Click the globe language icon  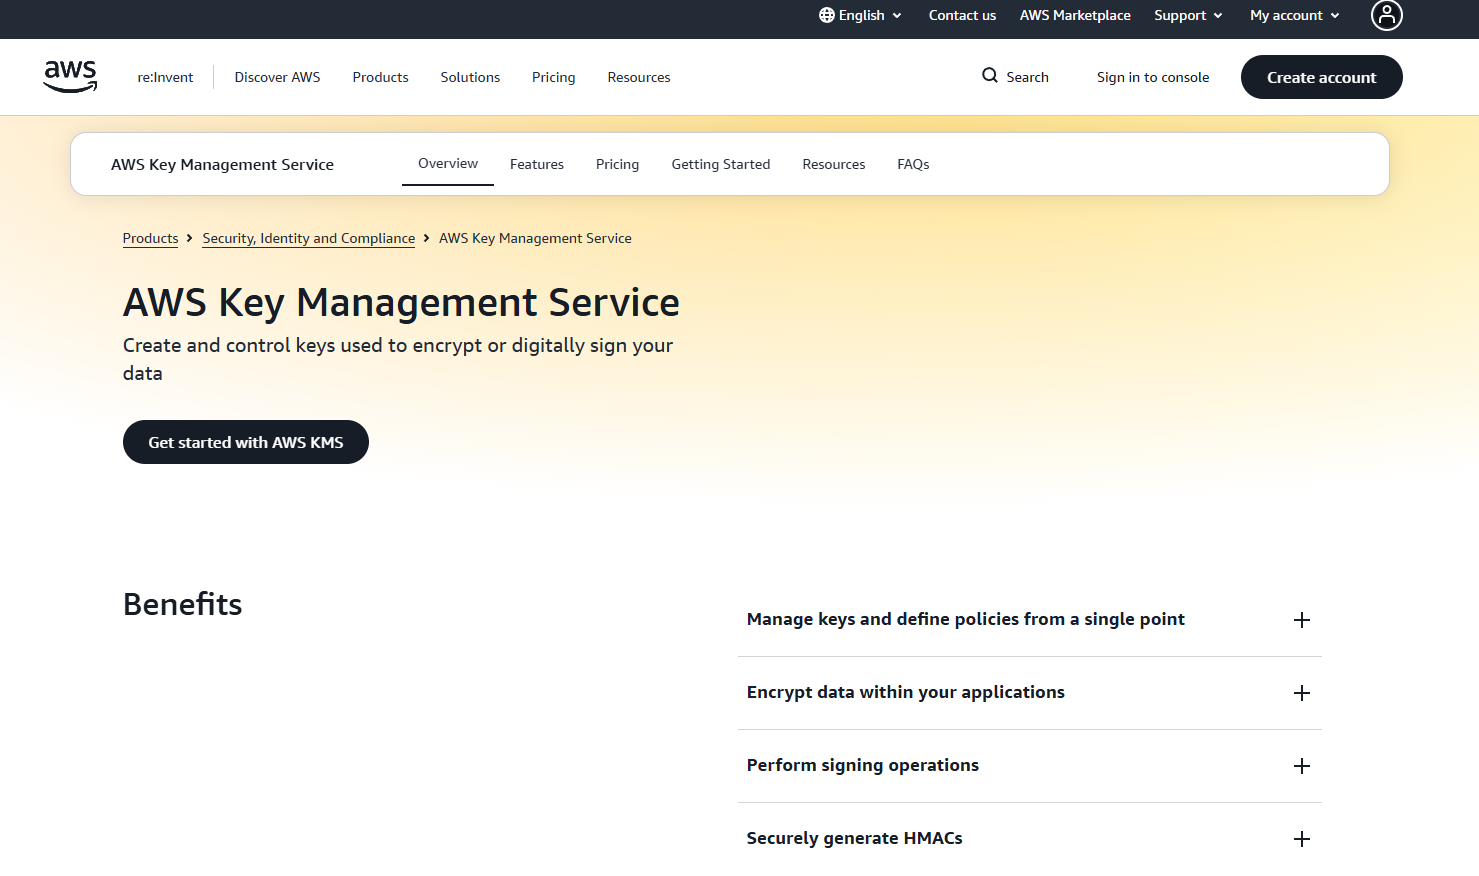click(826, 15)
